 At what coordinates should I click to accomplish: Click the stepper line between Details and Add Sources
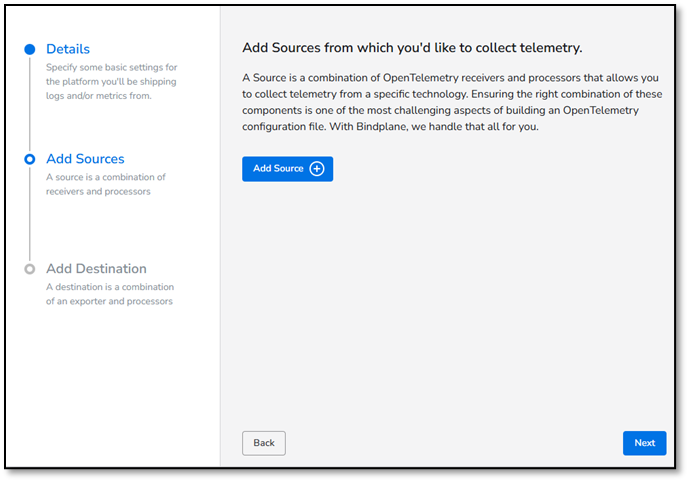coord(29,104)
